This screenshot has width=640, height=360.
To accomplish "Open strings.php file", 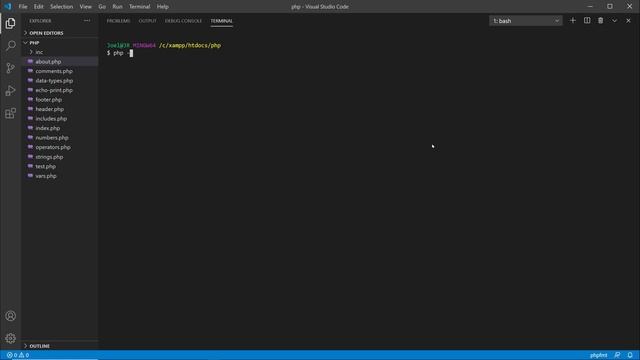I will [x=60, y=157].
